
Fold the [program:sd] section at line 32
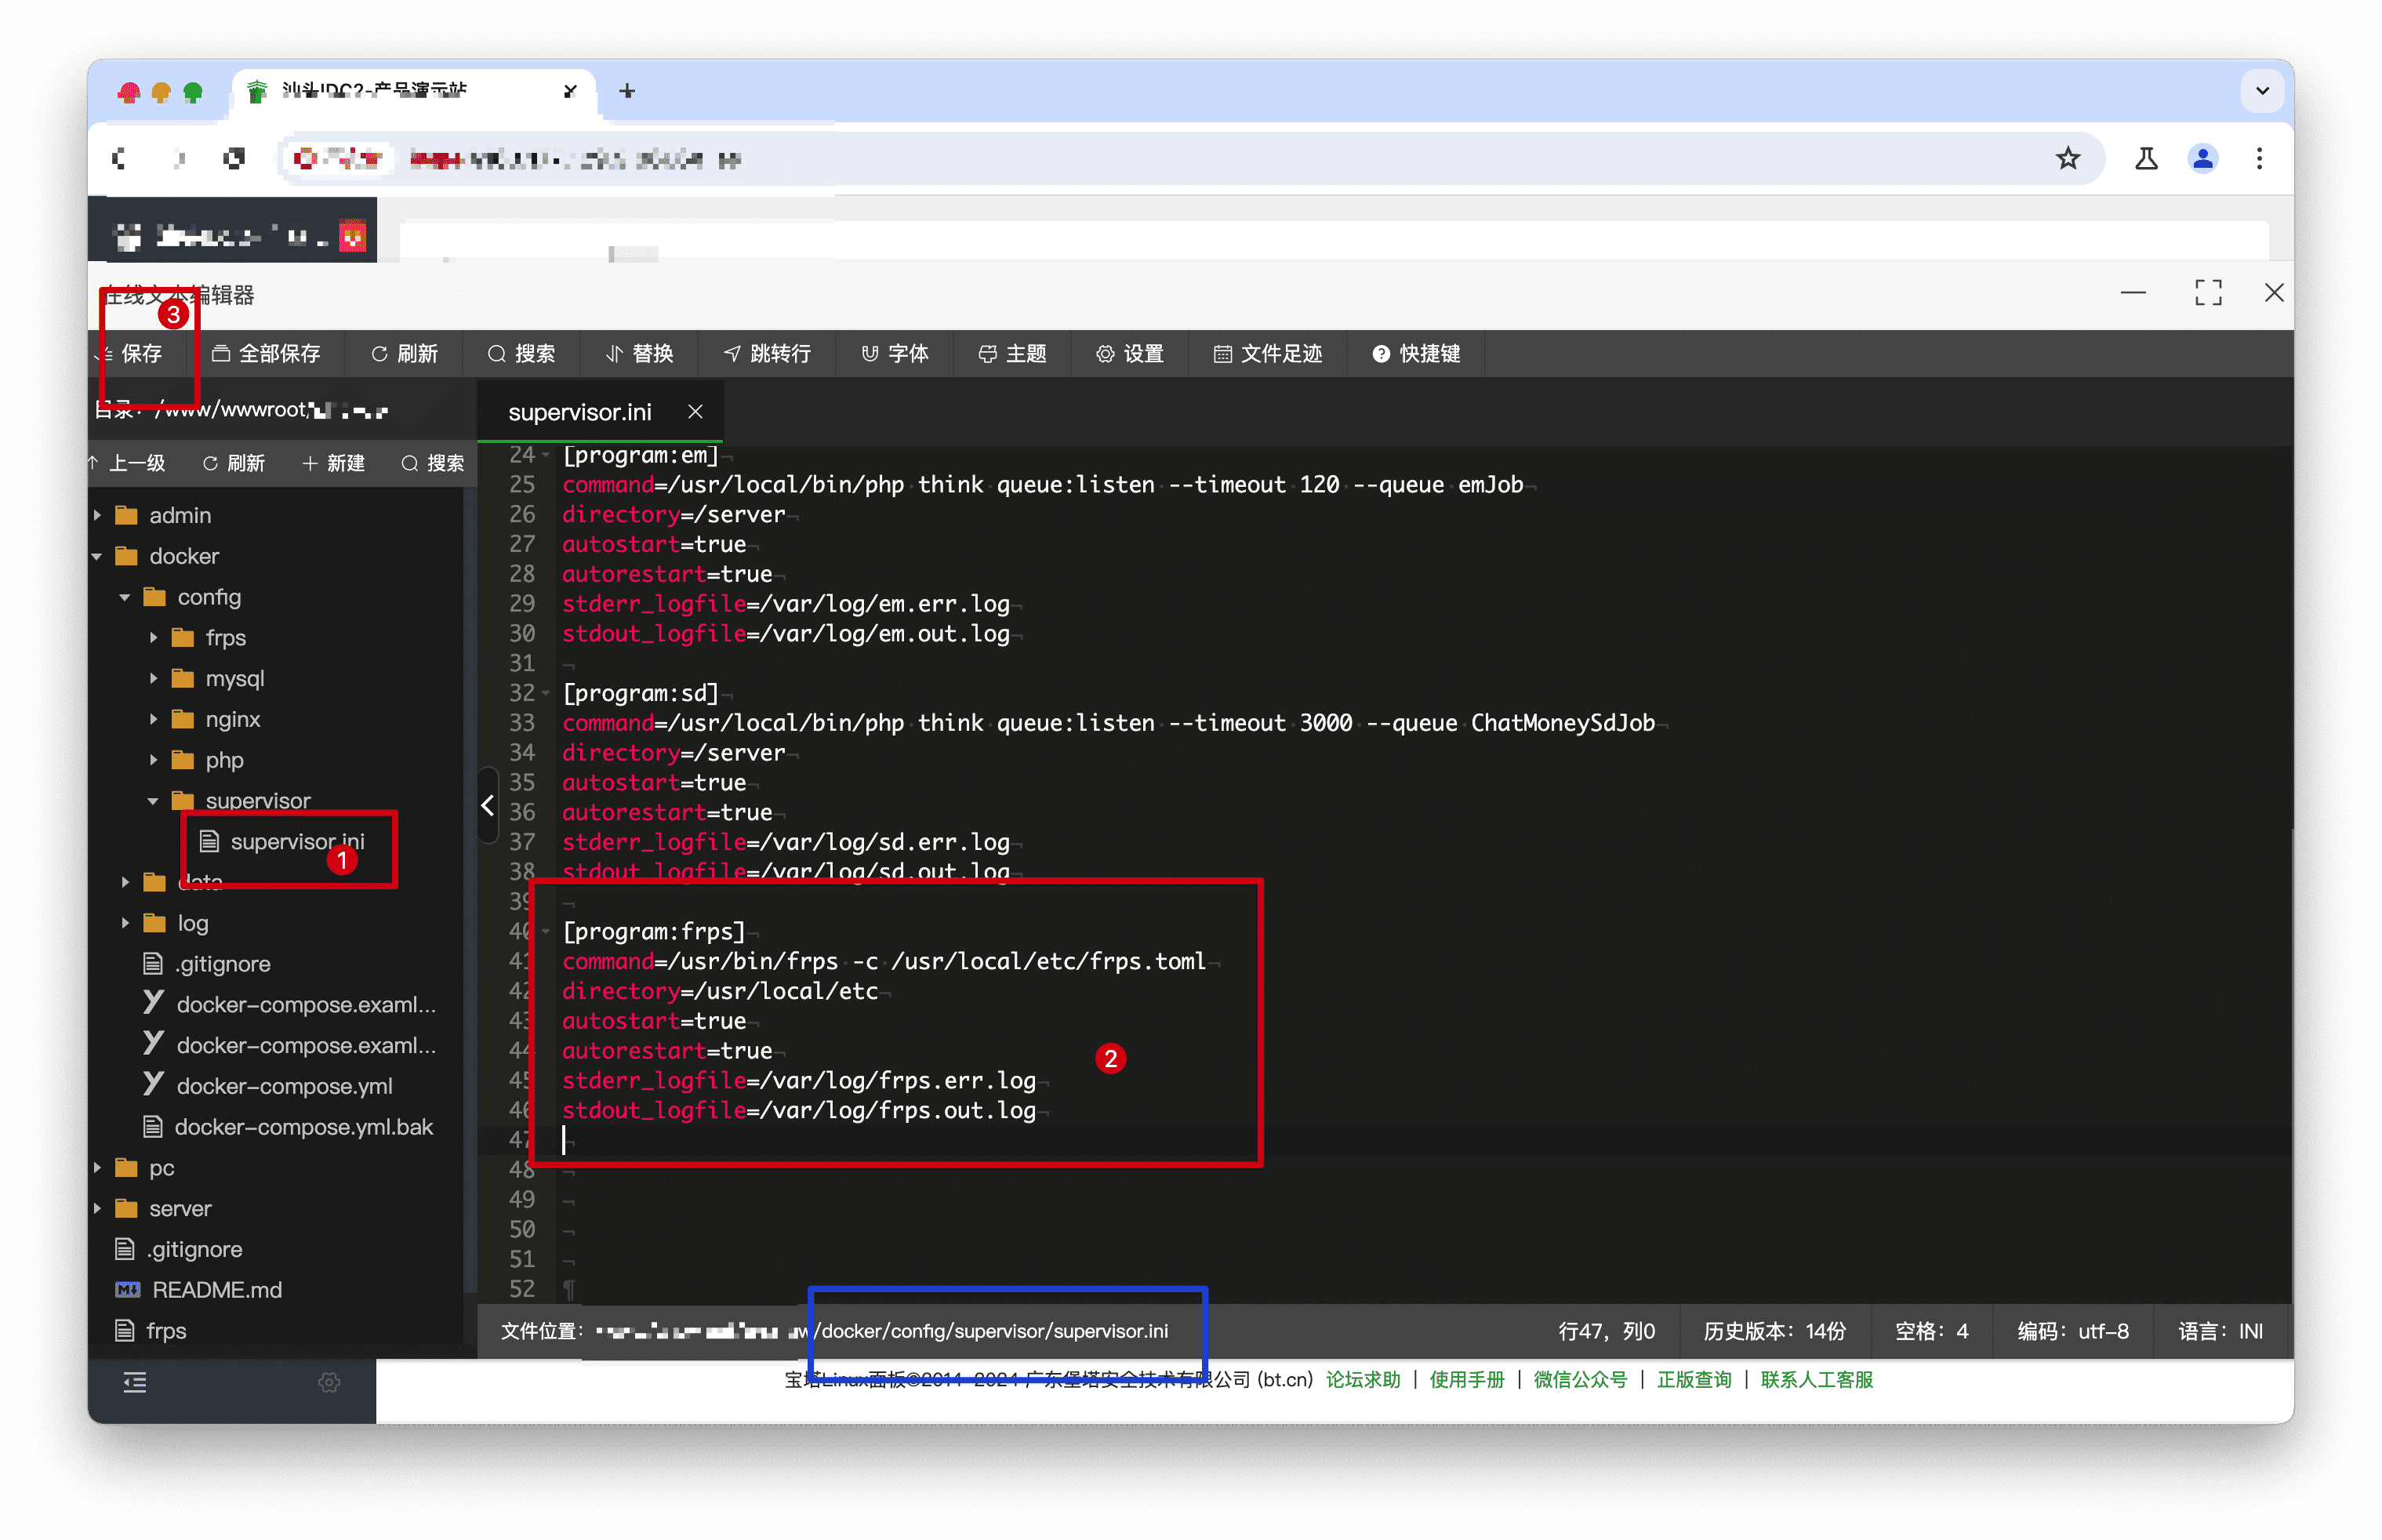pyautogui.click(x=547, y=693)
